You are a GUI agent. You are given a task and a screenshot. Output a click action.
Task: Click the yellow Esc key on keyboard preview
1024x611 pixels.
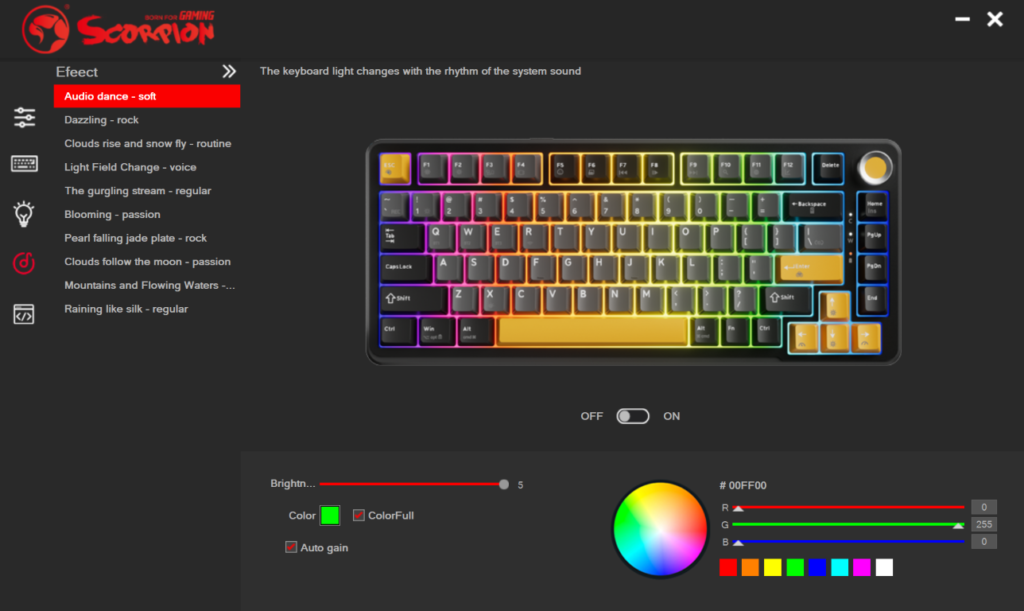[x=395, y=168]
